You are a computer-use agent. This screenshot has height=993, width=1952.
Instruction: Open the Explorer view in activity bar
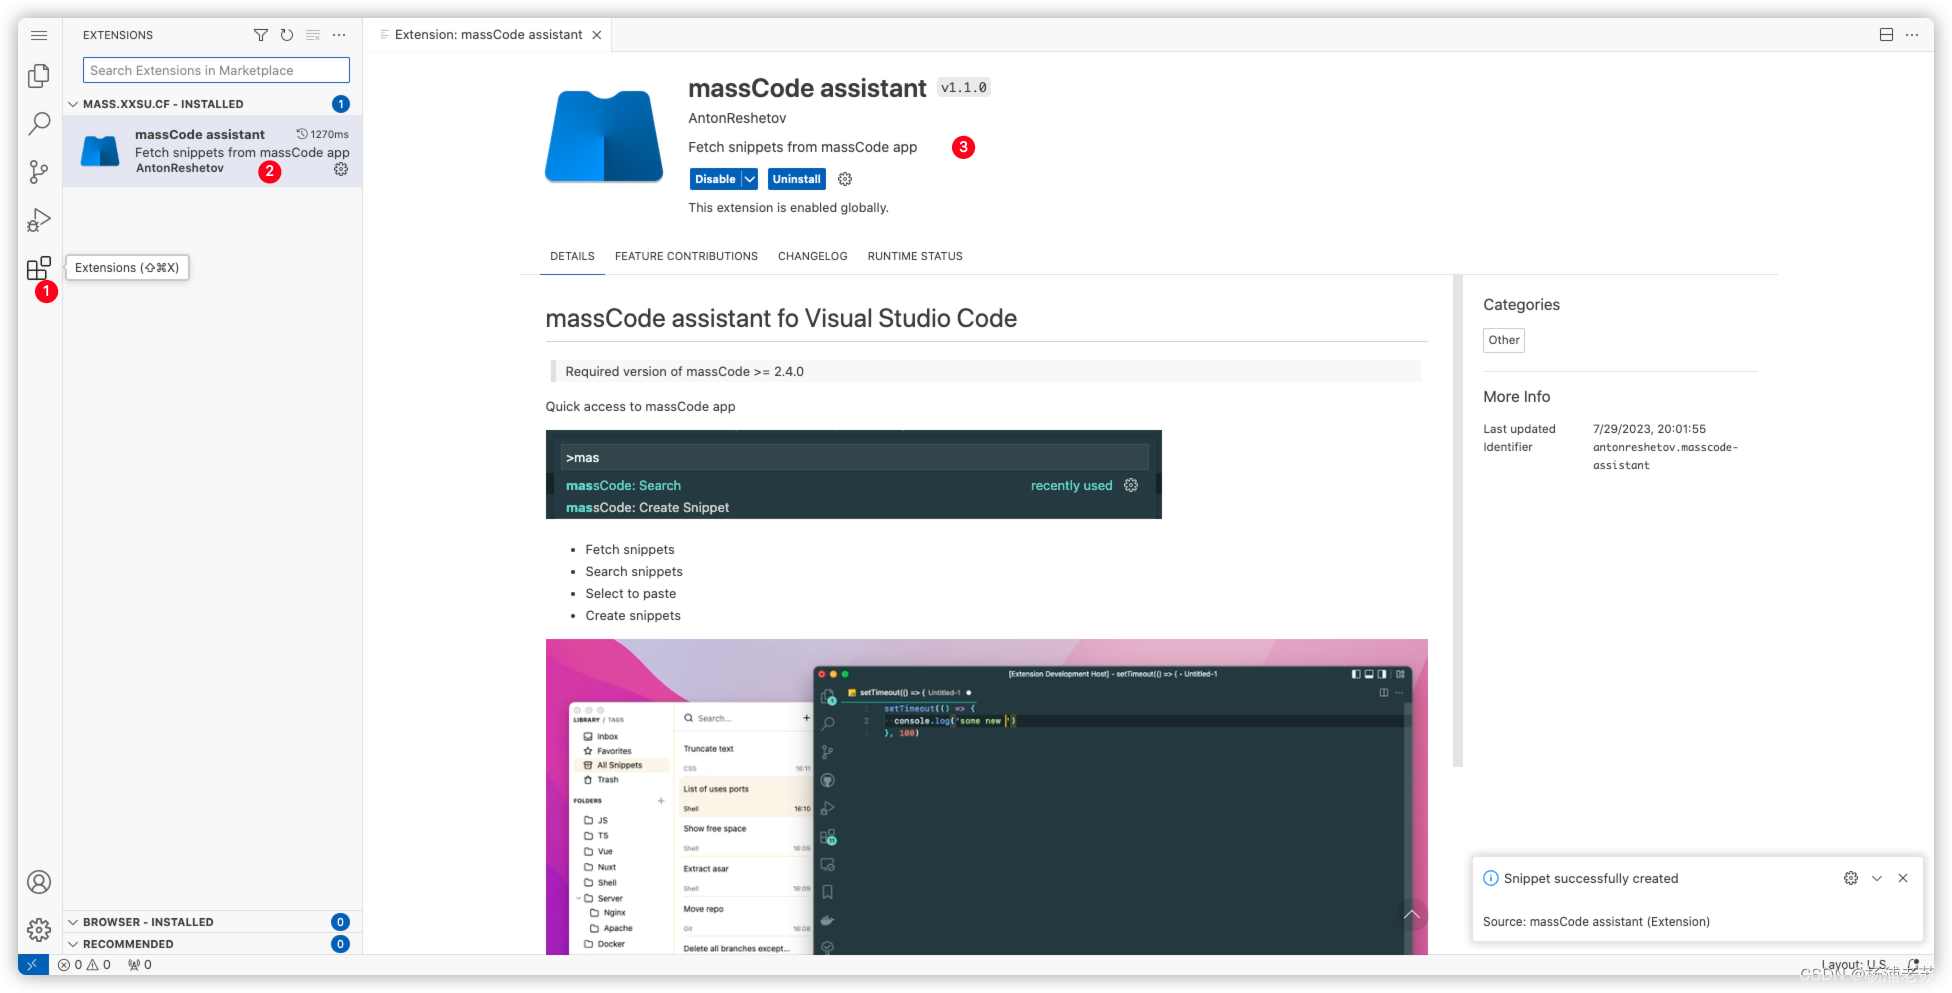tap(39, 76)
